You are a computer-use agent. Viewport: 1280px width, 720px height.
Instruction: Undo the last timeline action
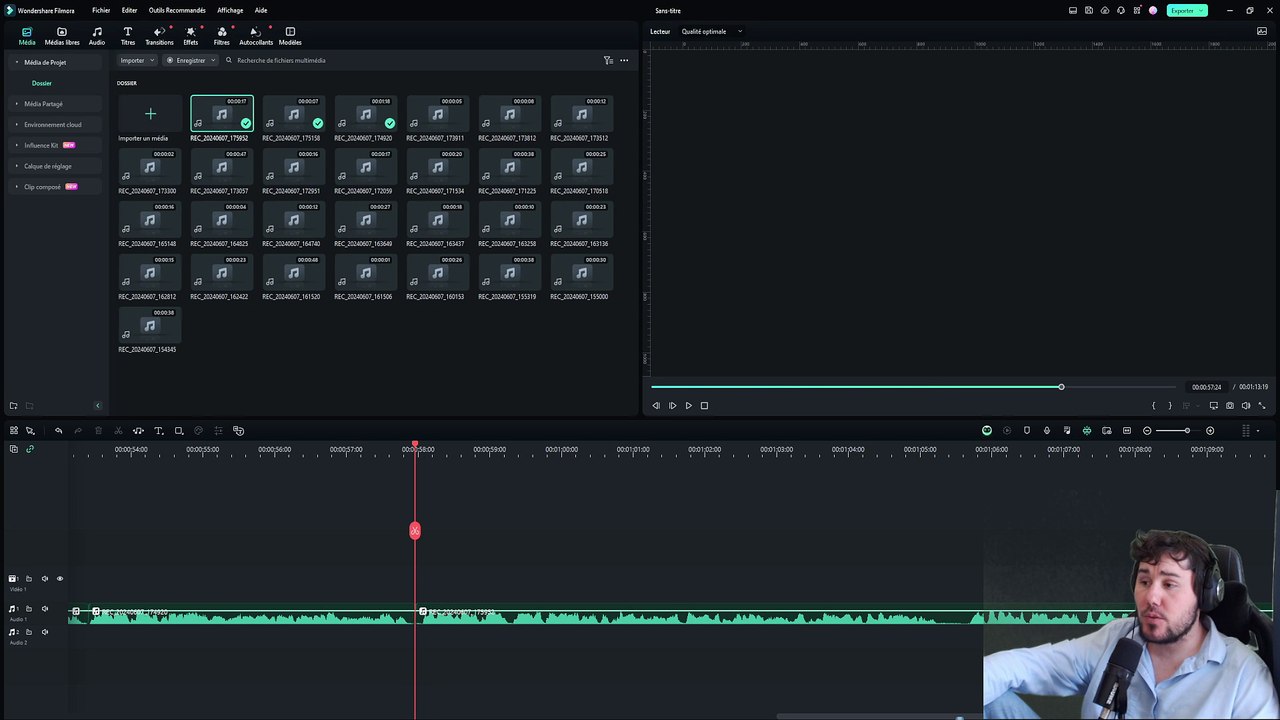58,431
